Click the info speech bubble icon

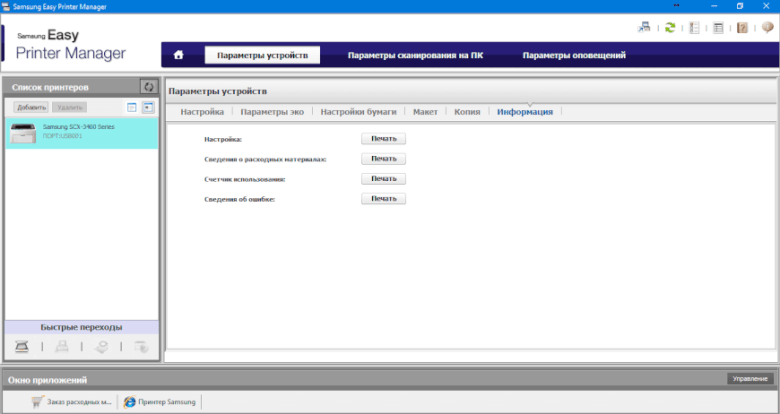click(766, 27)
